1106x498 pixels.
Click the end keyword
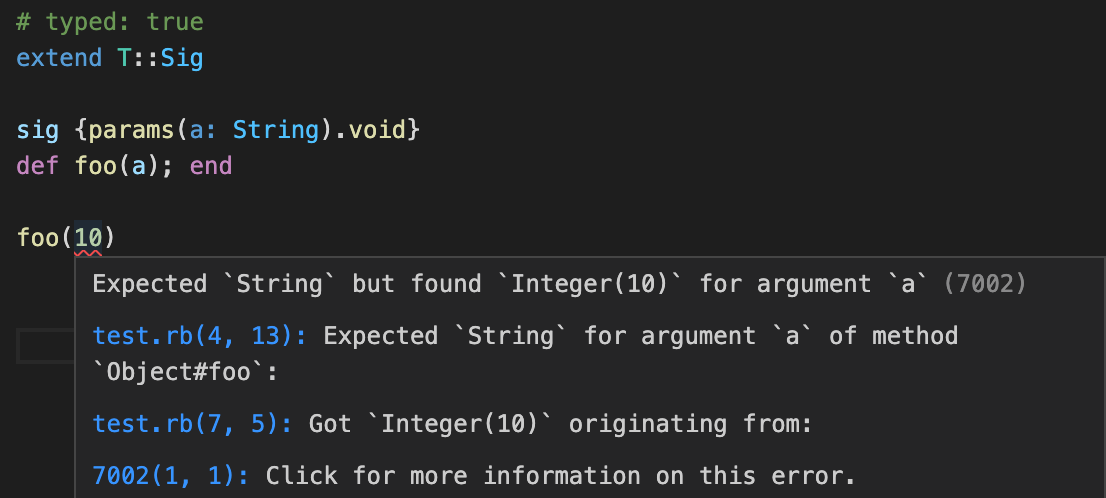(x=211, y=166)
